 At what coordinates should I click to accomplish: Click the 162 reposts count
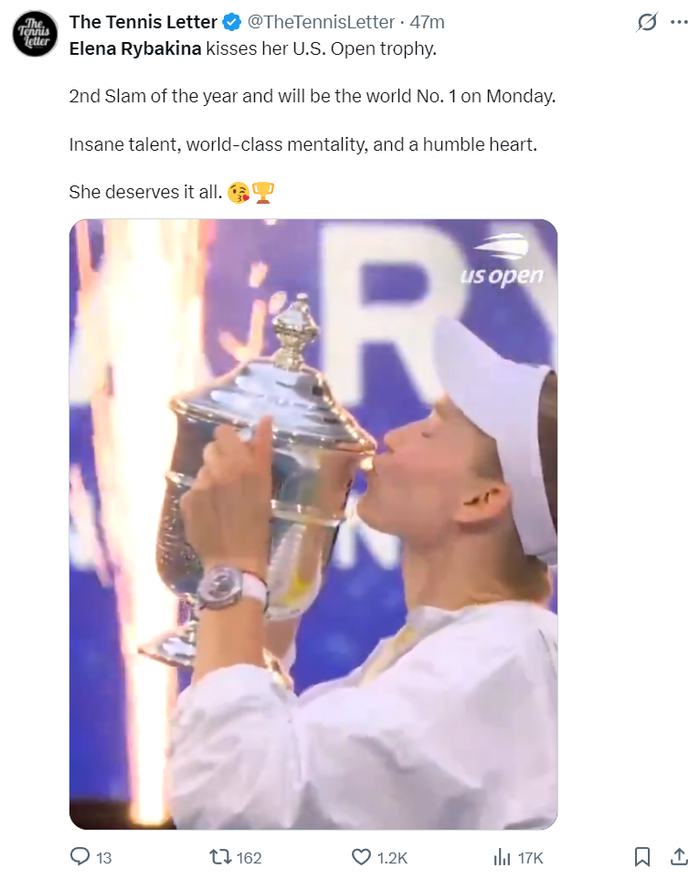[x=249, y=858]
